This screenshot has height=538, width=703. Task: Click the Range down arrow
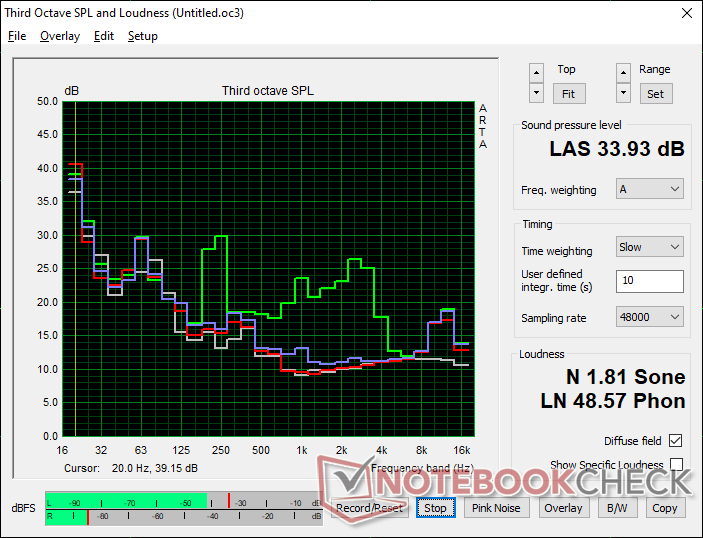point(623,93)
